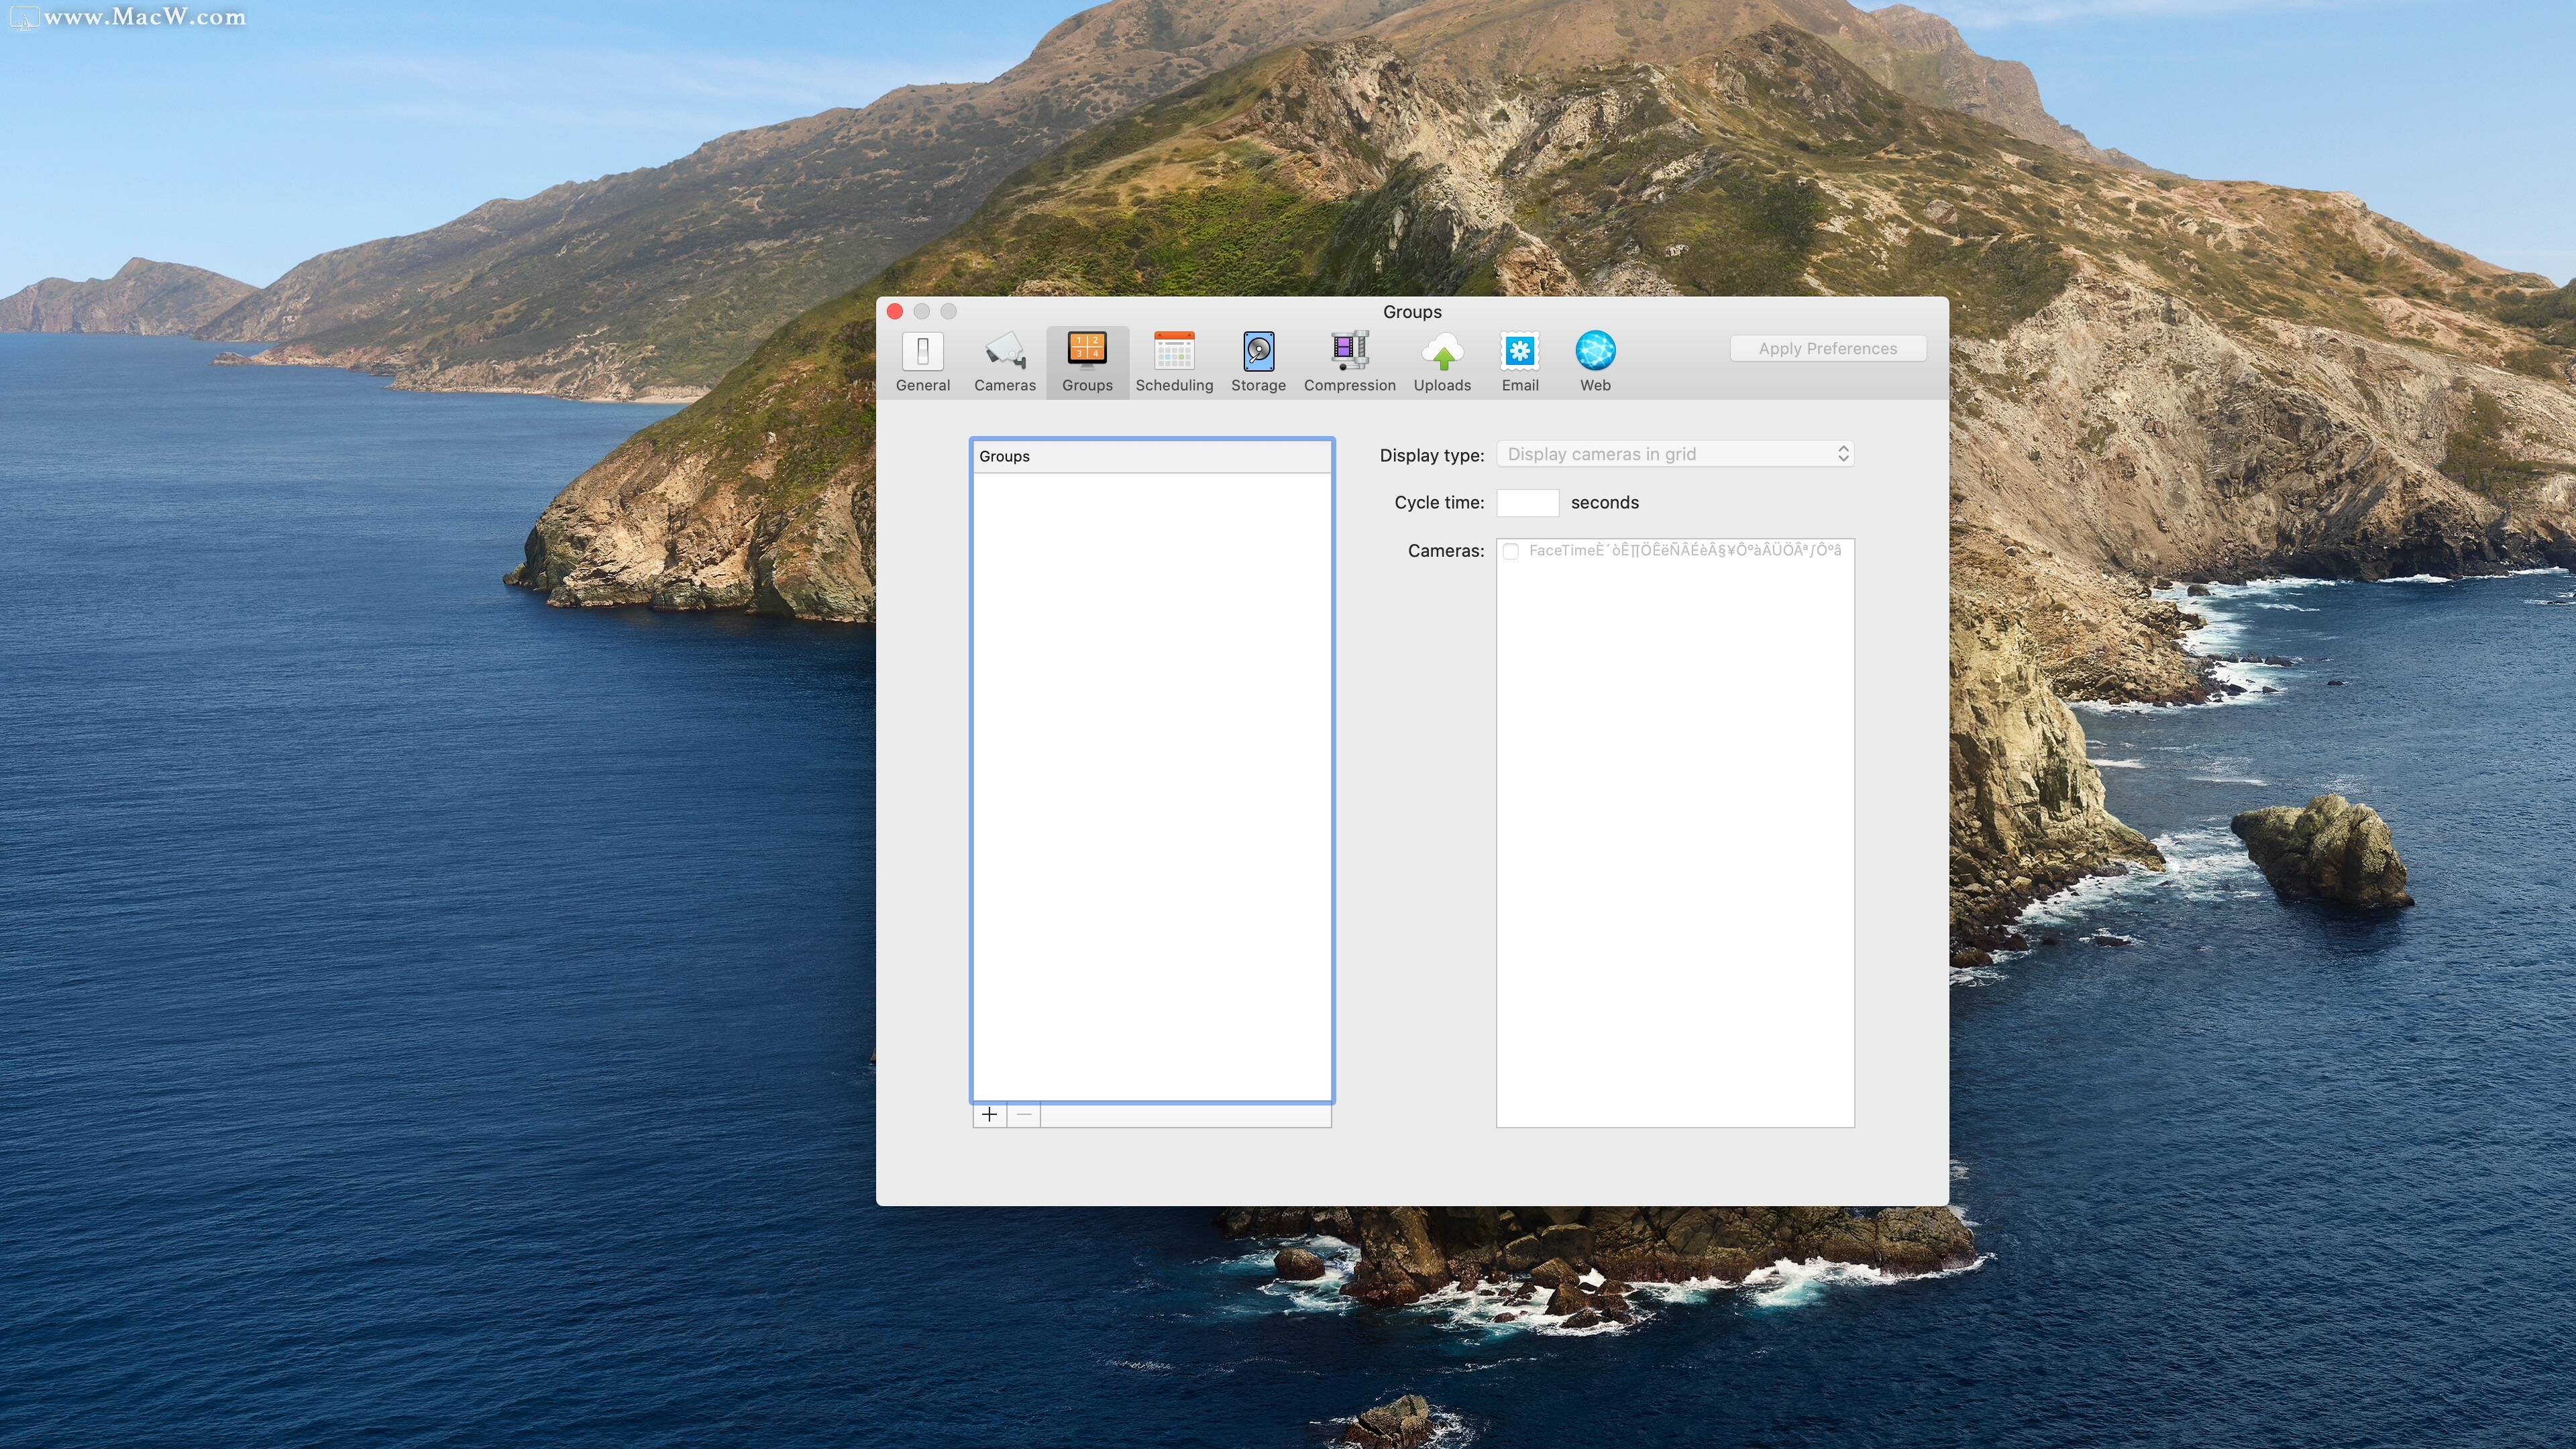Open the Web globe pane
Screen dimensions: 2576x1449
click(1595, 361)
